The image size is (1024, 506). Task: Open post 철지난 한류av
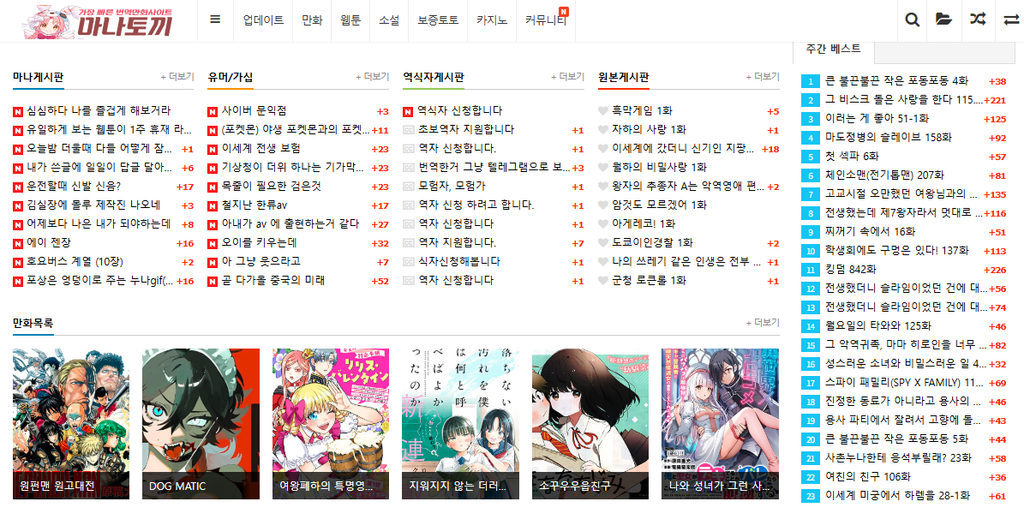[255, 206]
